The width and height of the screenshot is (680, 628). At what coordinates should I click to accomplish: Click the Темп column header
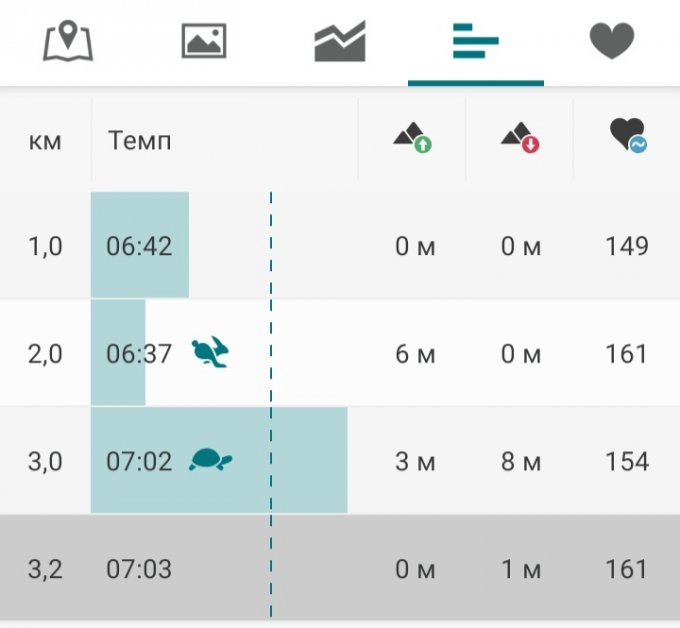139,141
